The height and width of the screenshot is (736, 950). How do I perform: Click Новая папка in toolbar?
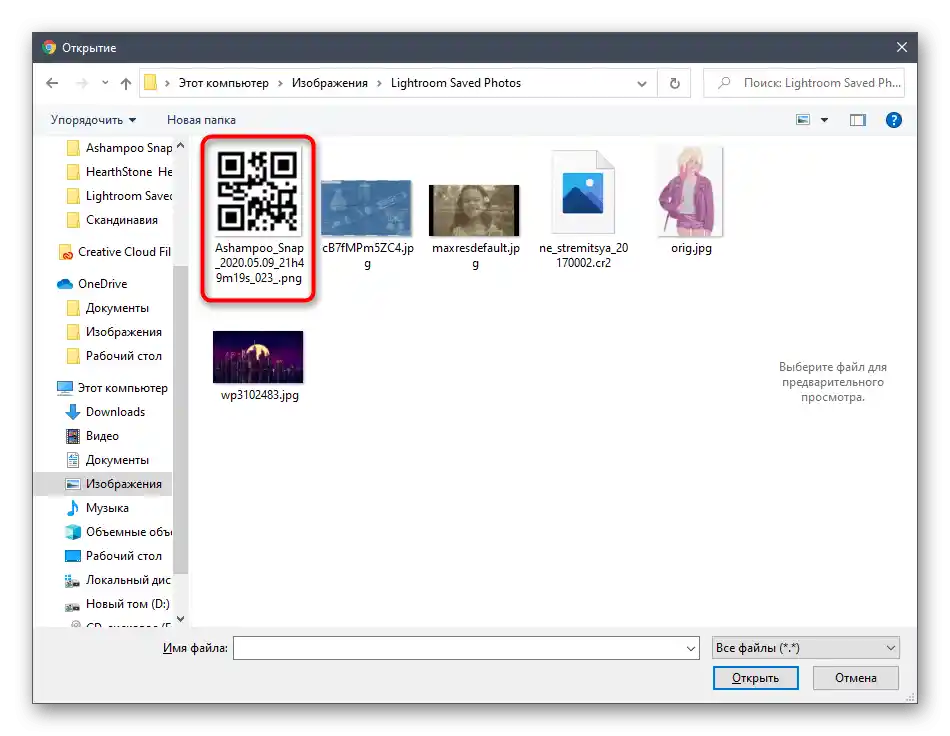(201, 120)
